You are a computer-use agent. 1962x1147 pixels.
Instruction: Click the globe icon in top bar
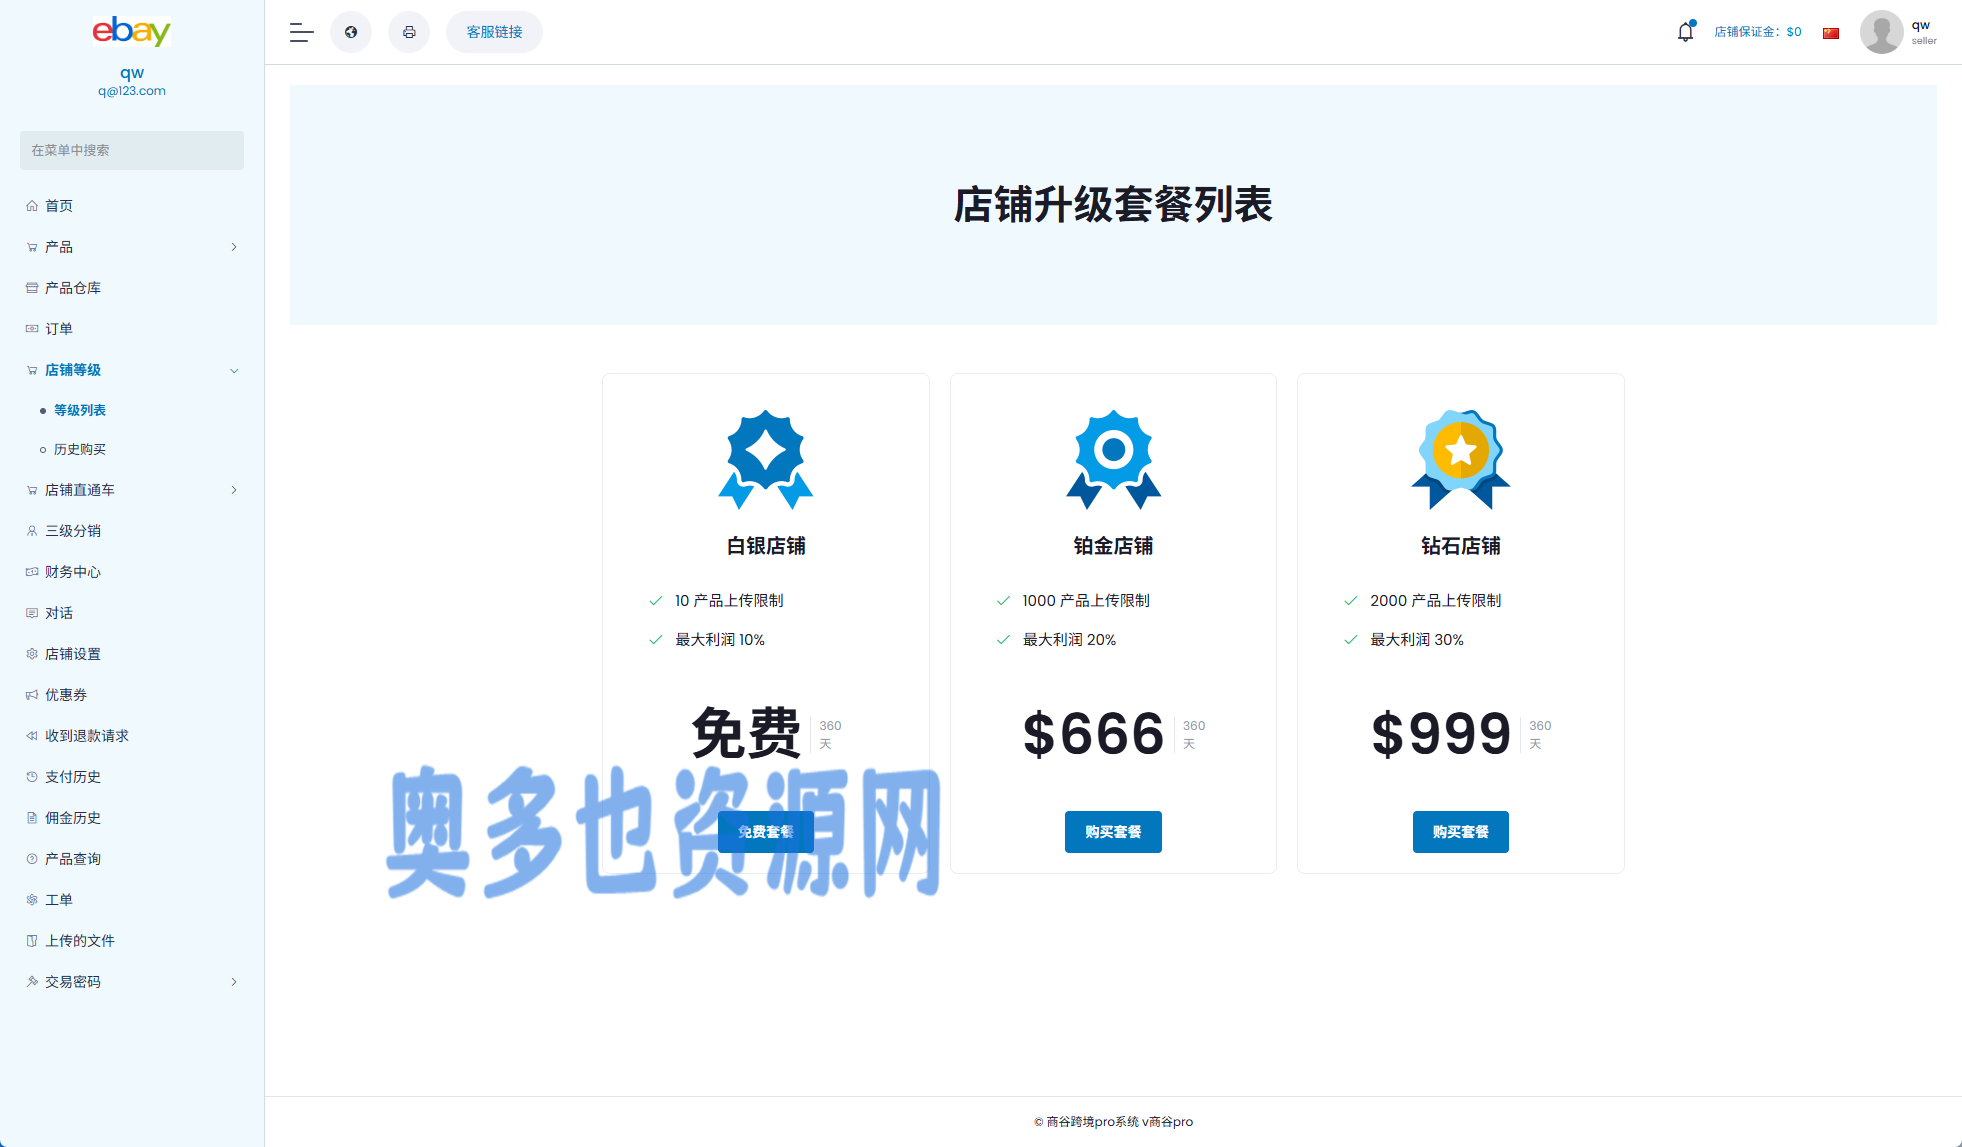coord(351,32)
